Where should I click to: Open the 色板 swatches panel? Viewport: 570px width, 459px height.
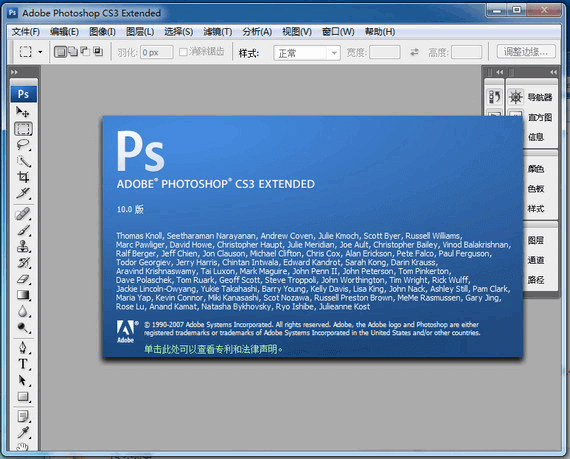coord(535,189)
